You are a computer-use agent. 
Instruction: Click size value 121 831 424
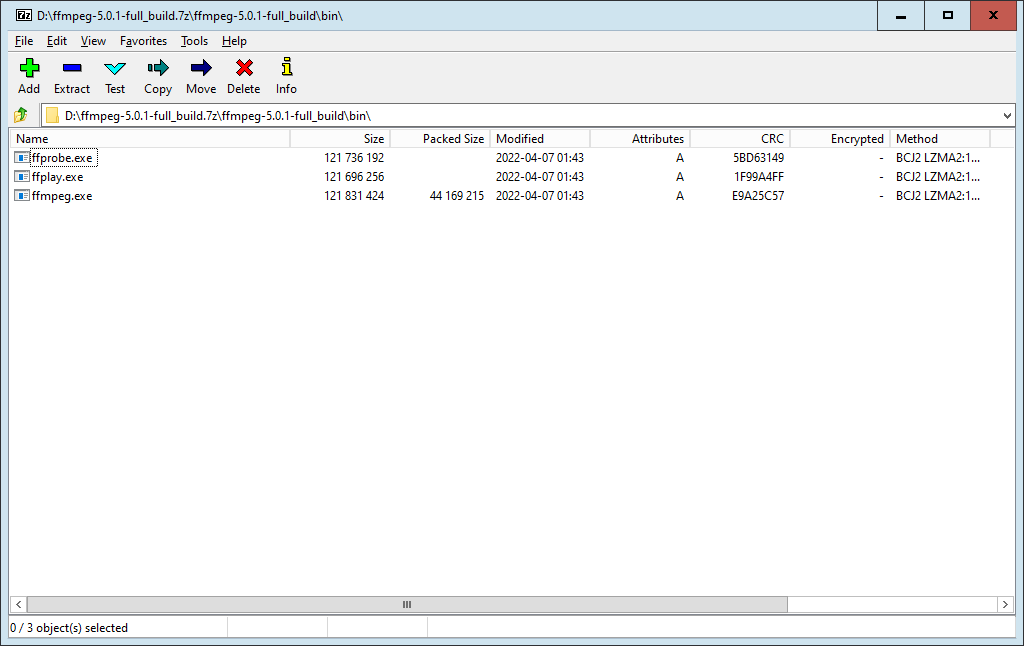point(354,195)
